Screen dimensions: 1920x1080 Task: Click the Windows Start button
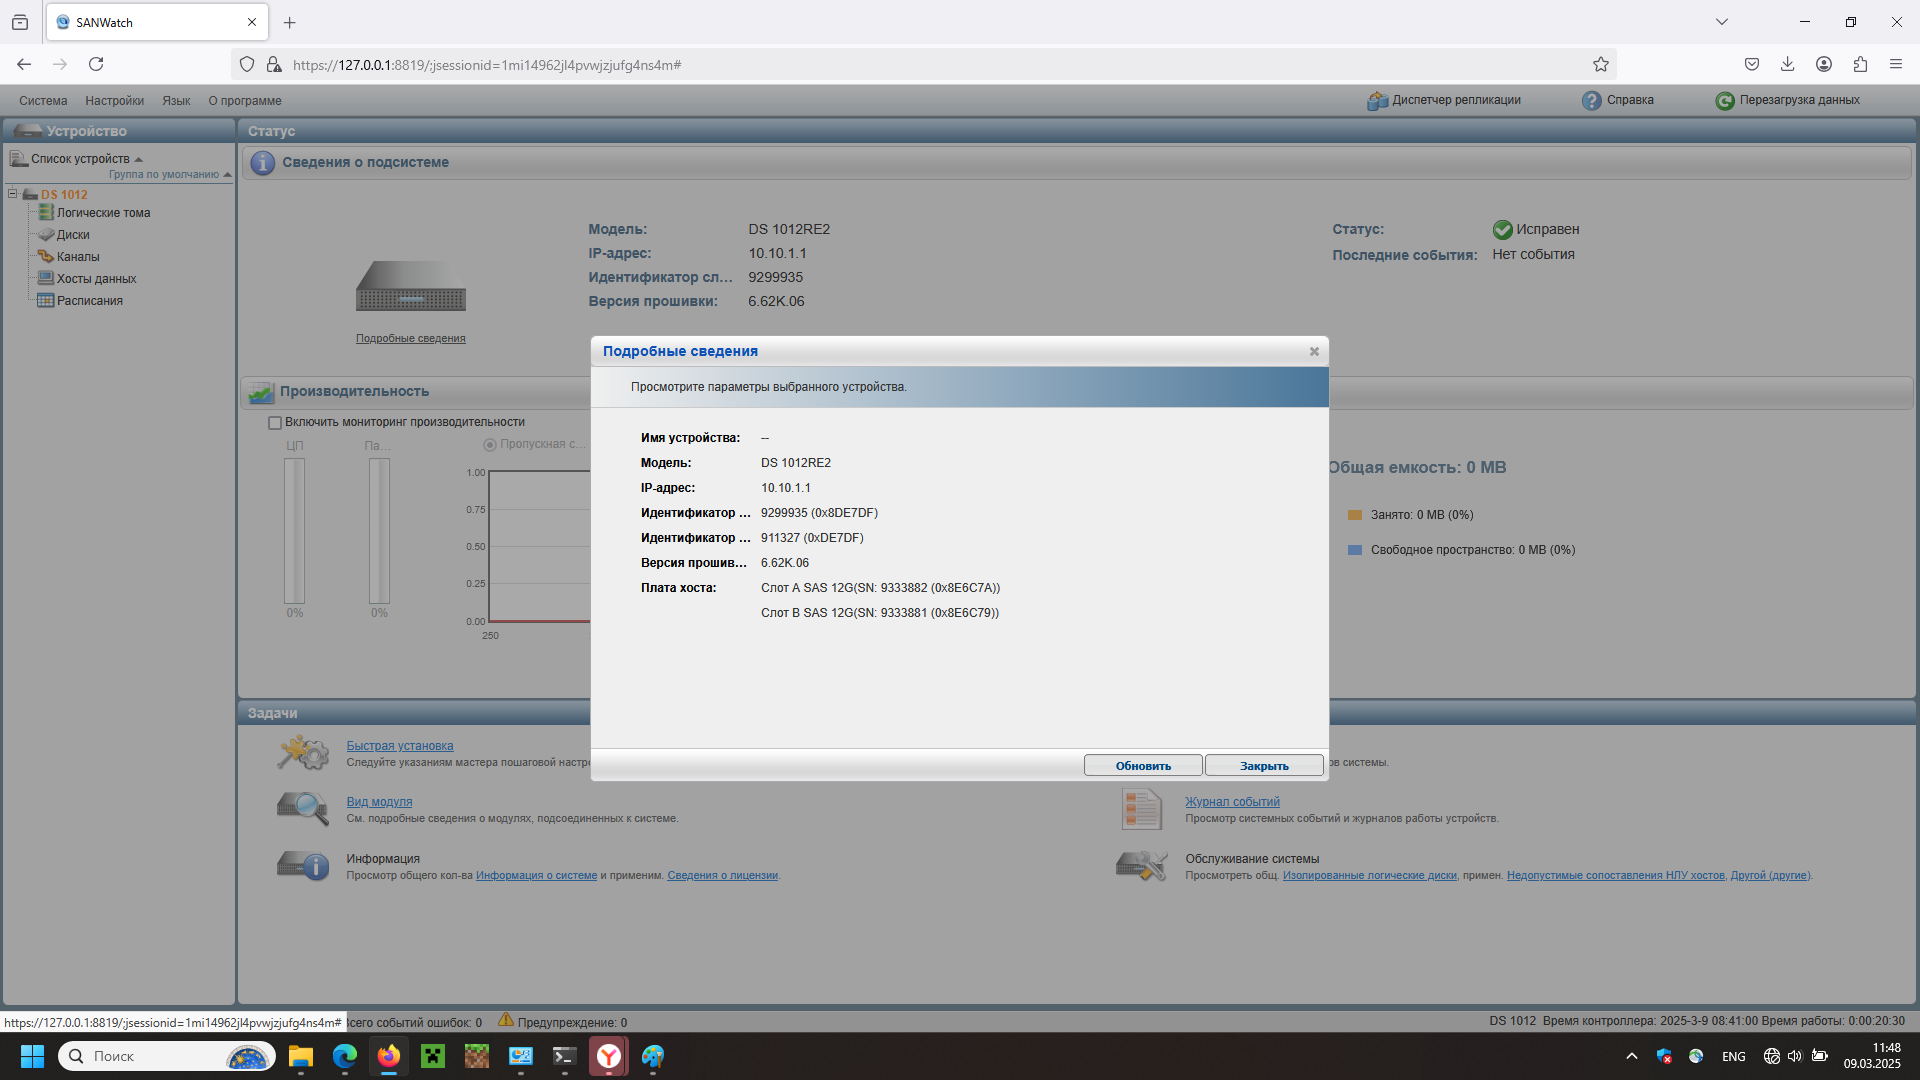(32, 1056)
